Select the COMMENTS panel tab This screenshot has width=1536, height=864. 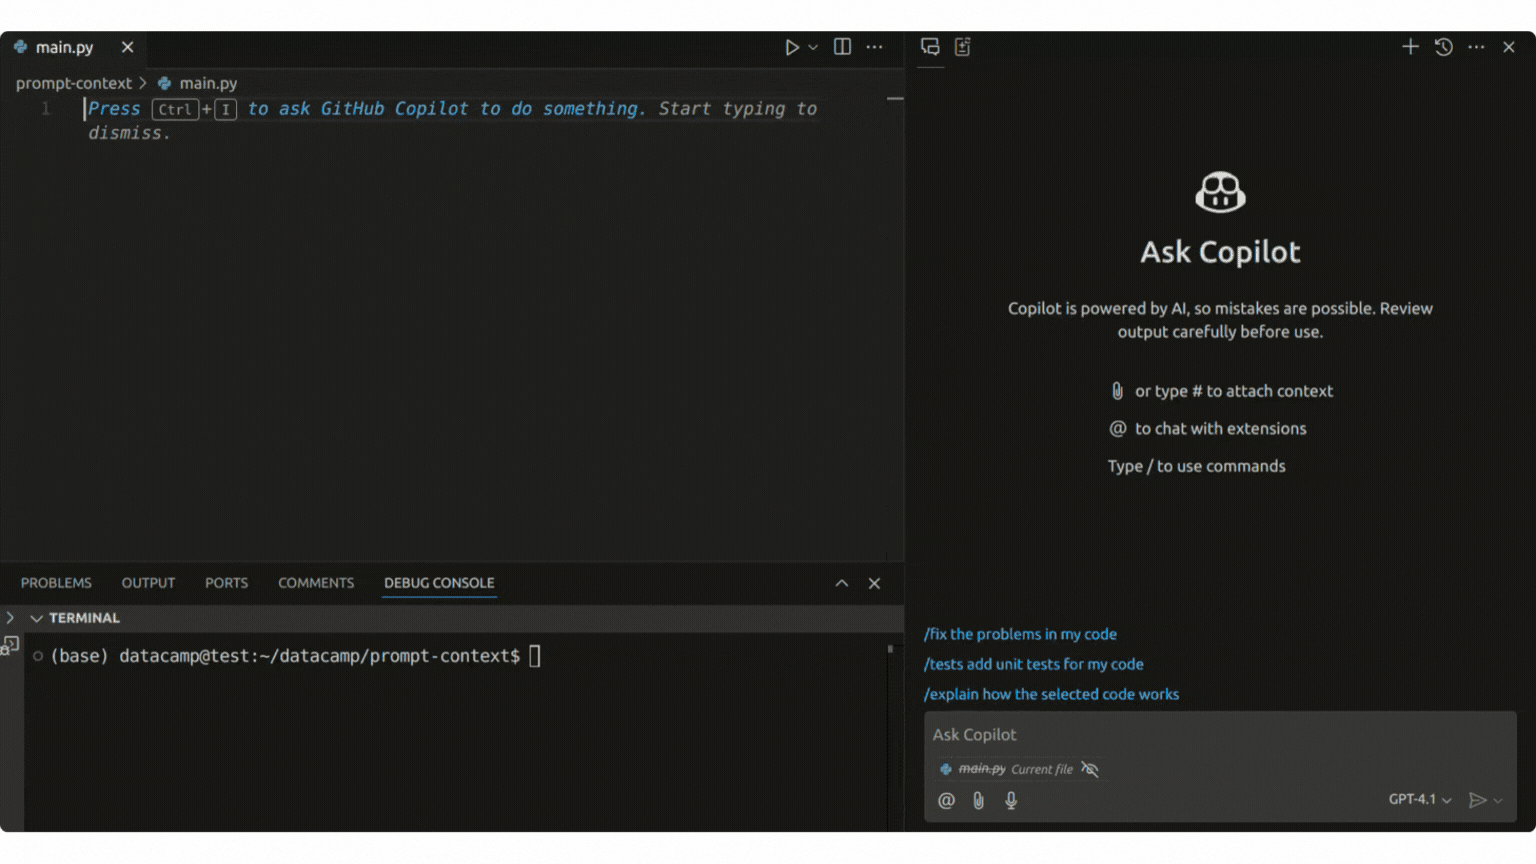(316, 583)
